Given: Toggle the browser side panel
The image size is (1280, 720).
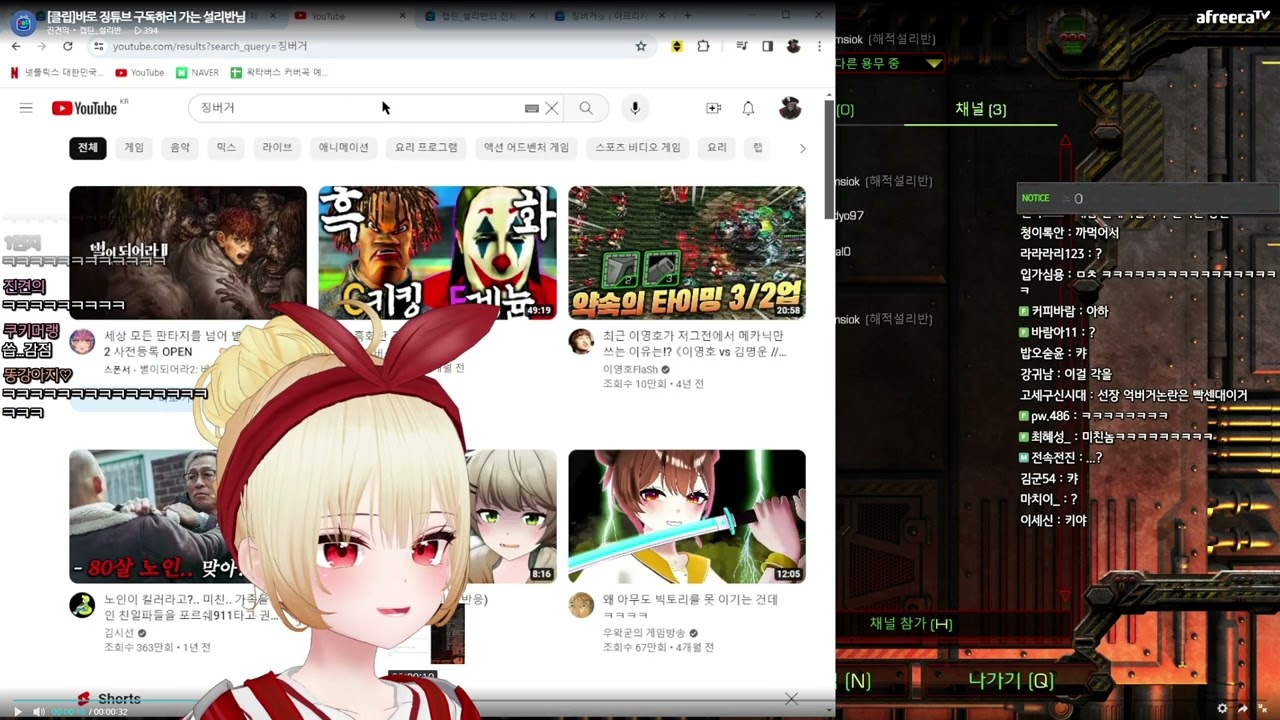Looking at the screenshot, I should tap(767, 46).
